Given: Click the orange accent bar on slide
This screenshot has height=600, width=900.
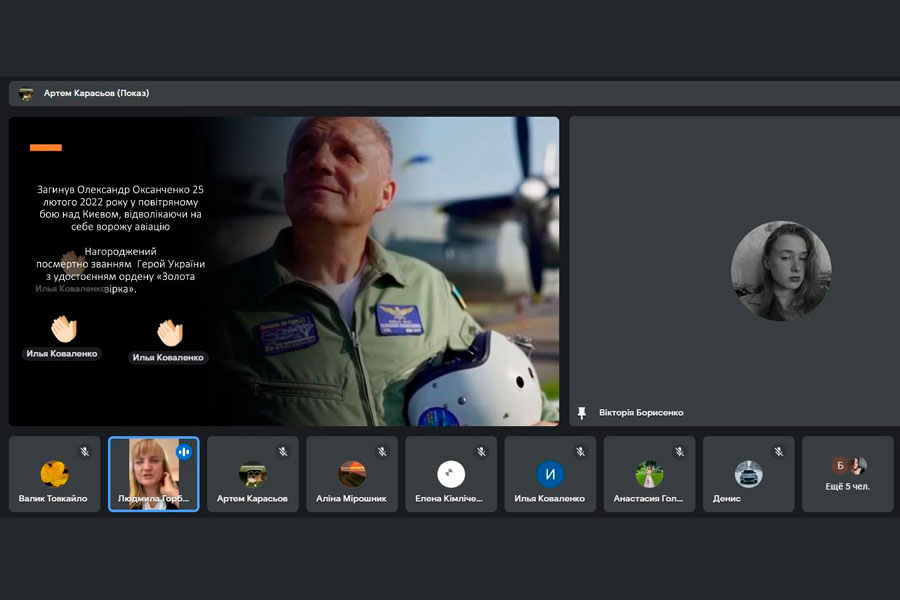Looking at the screenshot, I should tap(46, 147).
